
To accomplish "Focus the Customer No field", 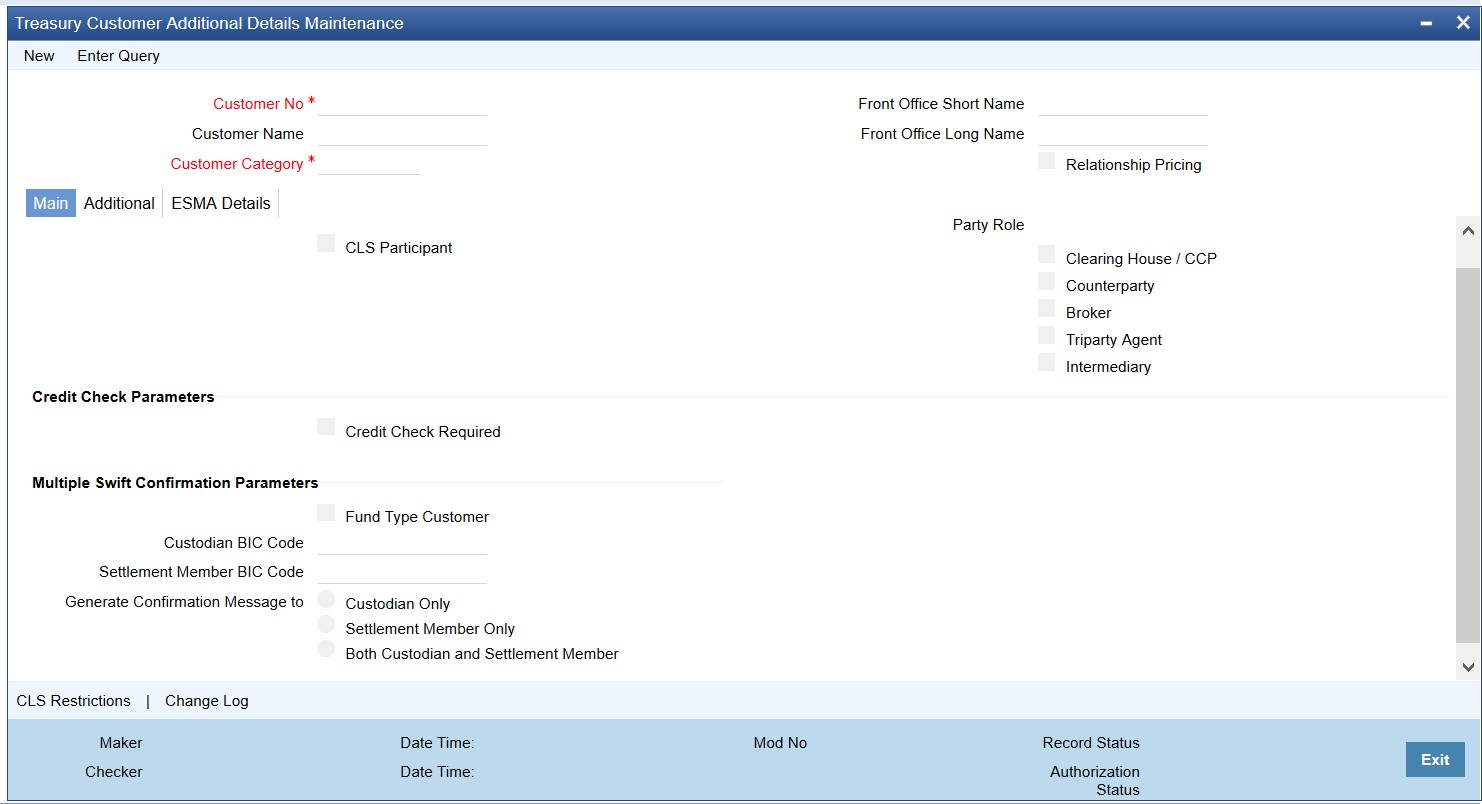I will (402, 104).
